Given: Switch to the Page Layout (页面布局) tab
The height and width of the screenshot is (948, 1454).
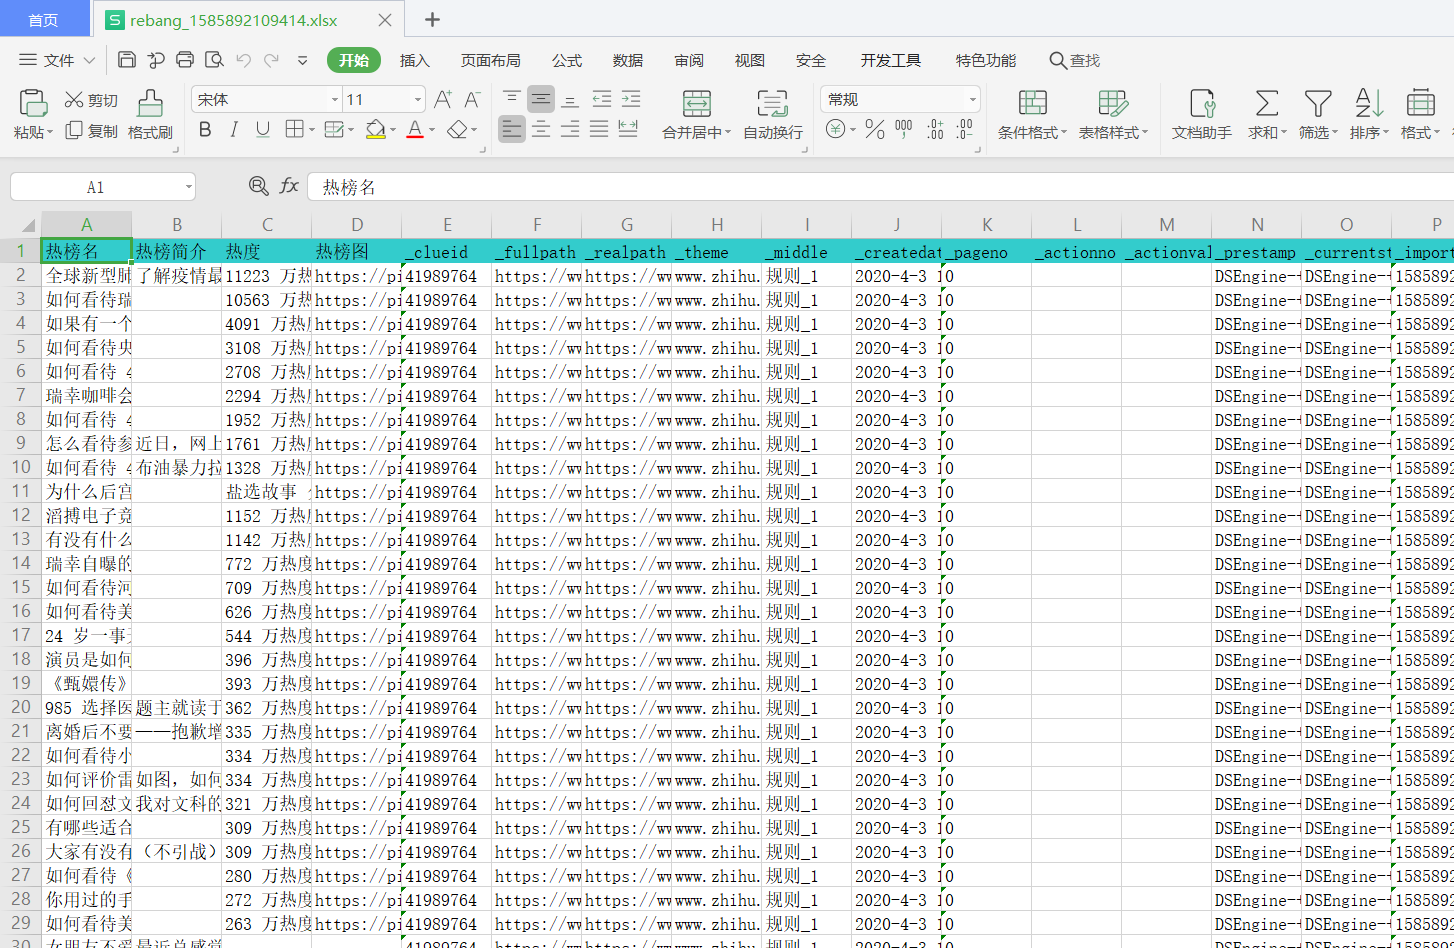Looking at the screenshot, I should (490, 60).
